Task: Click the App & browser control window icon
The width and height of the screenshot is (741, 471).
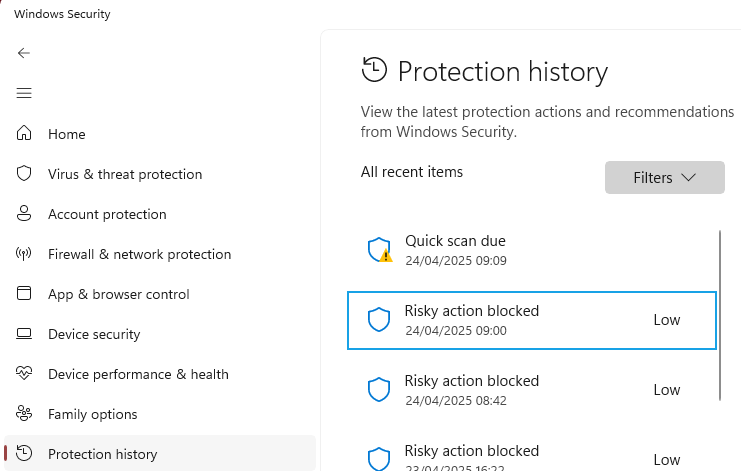Action: tap(24, 293)
